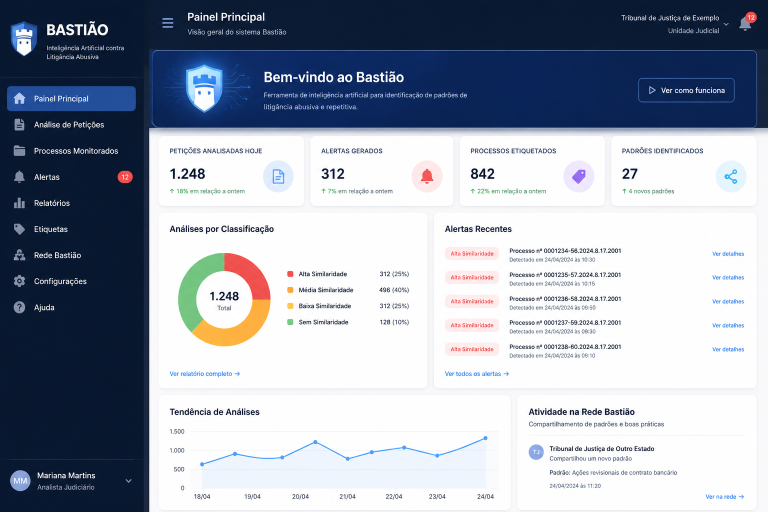Click the 24/04 data point on trend chart
Viewport: 768px width, 512px height.
485,438
